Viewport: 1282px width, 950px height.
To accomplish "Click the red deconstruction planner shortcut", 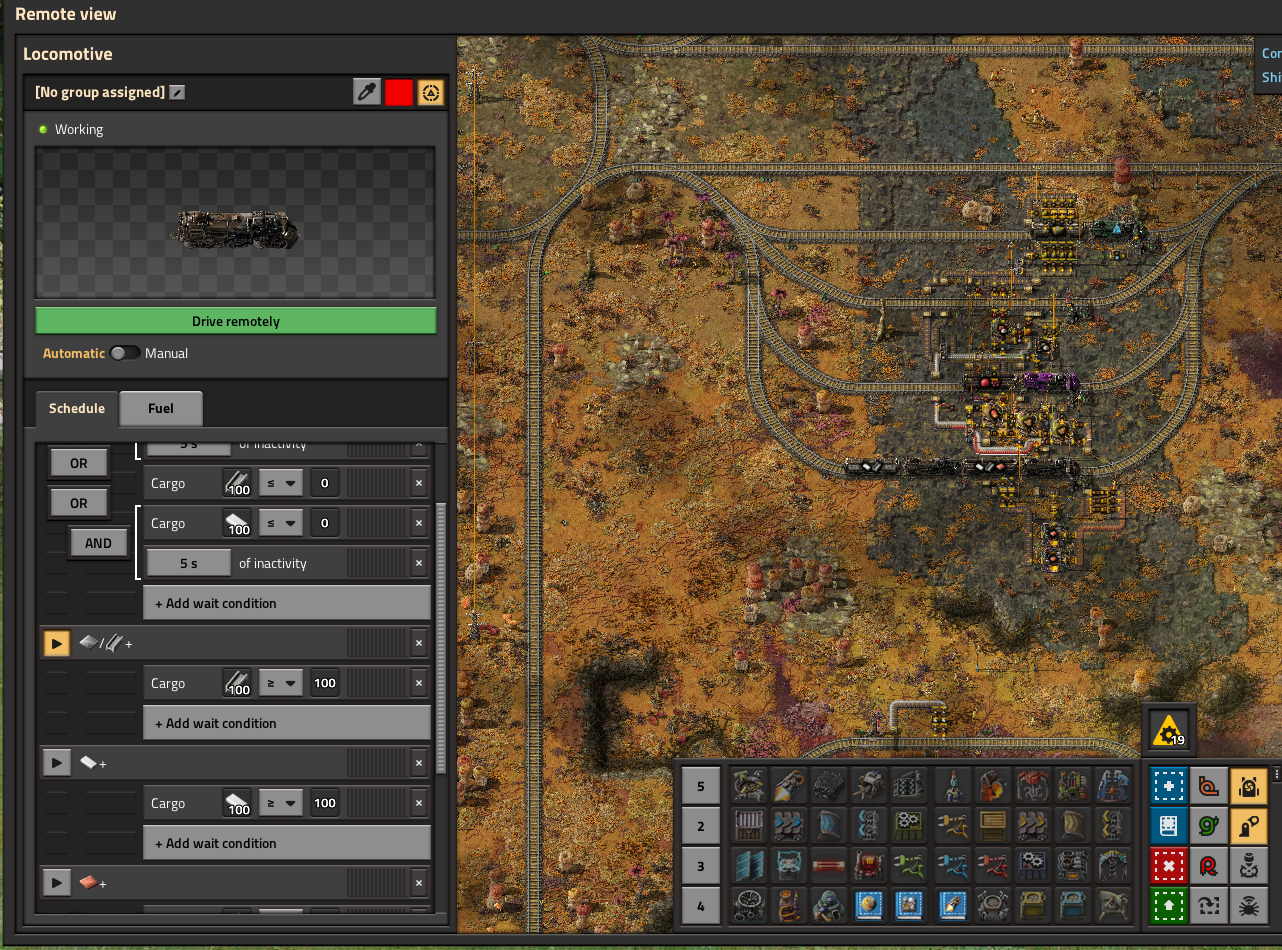I will [x=1169, y=866].
